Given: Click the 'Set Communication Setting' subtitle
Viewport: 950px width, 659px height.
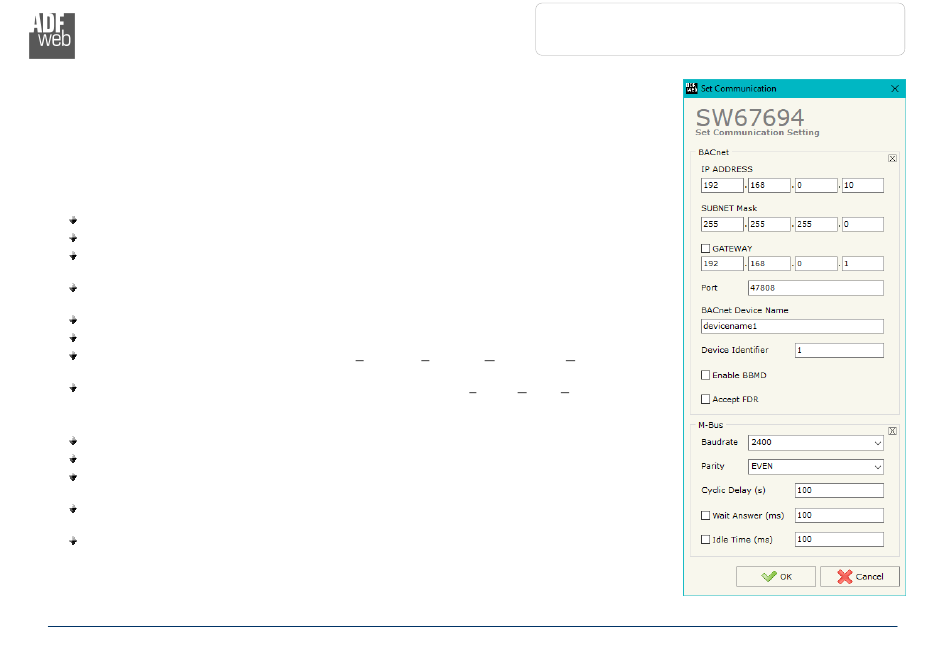Looking at the screenshot, I should [x=757, y=132].
